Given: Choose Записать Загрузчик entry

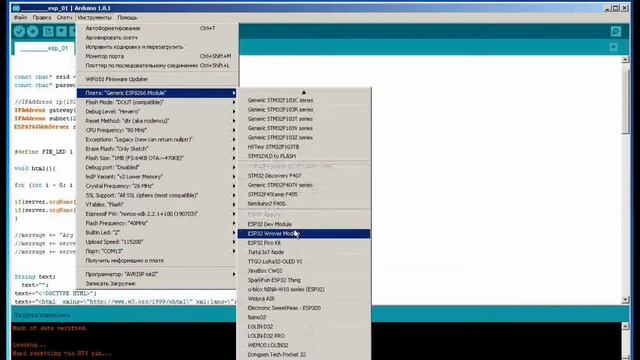Looking at the screenshot, I should tap(157, 283).
